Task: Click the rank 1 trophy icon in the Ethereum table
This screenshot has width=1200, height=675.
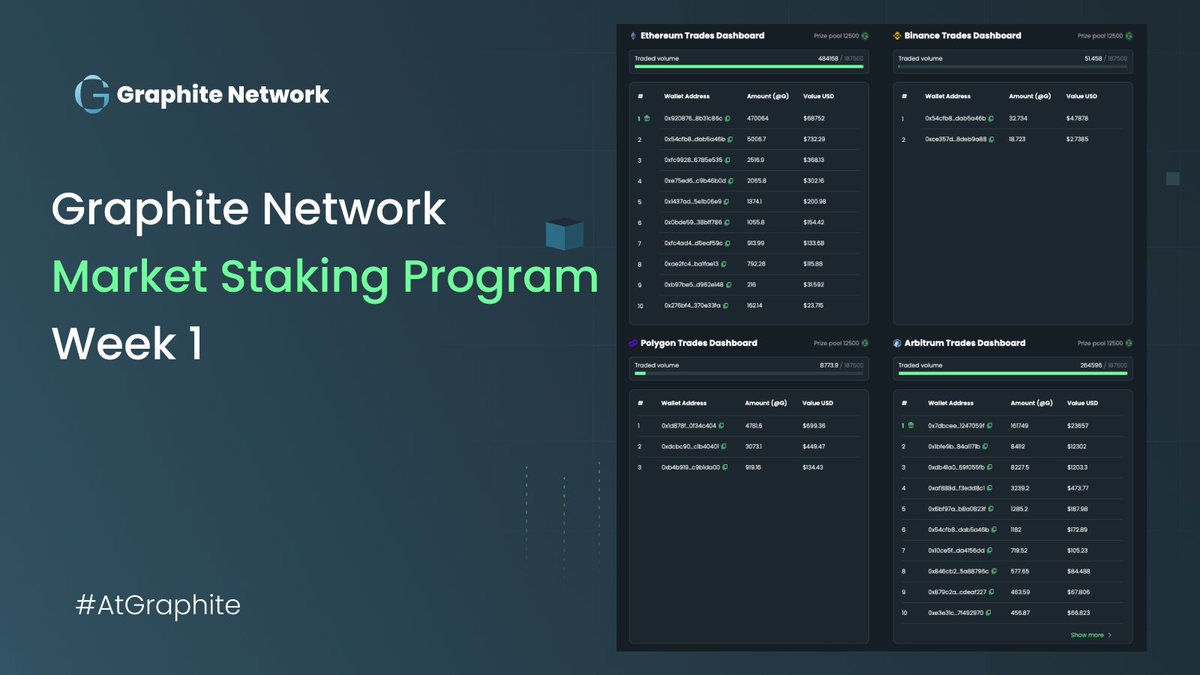Action: 647,118
